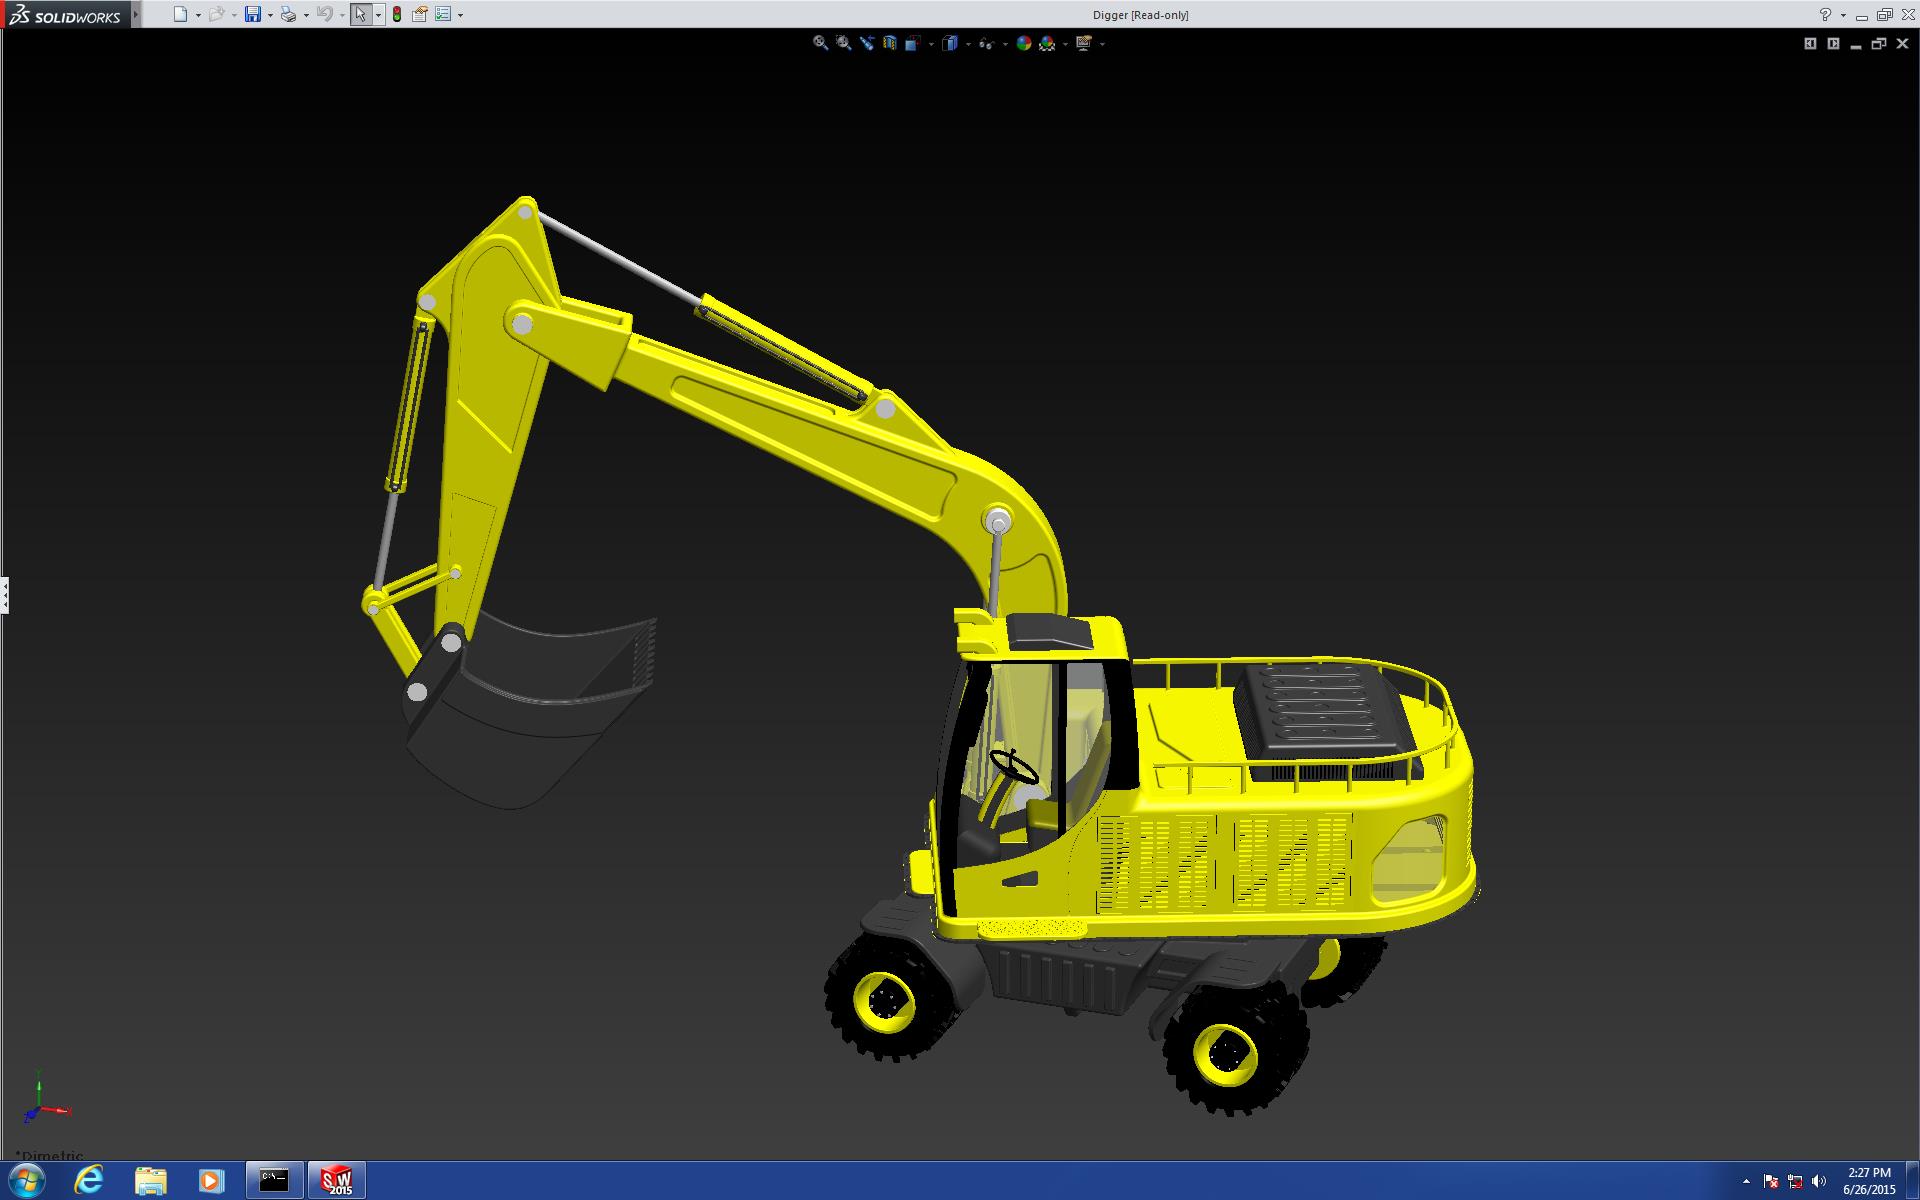
Task: Select the Zoom to Area tool
Action: tap(843, 43)
